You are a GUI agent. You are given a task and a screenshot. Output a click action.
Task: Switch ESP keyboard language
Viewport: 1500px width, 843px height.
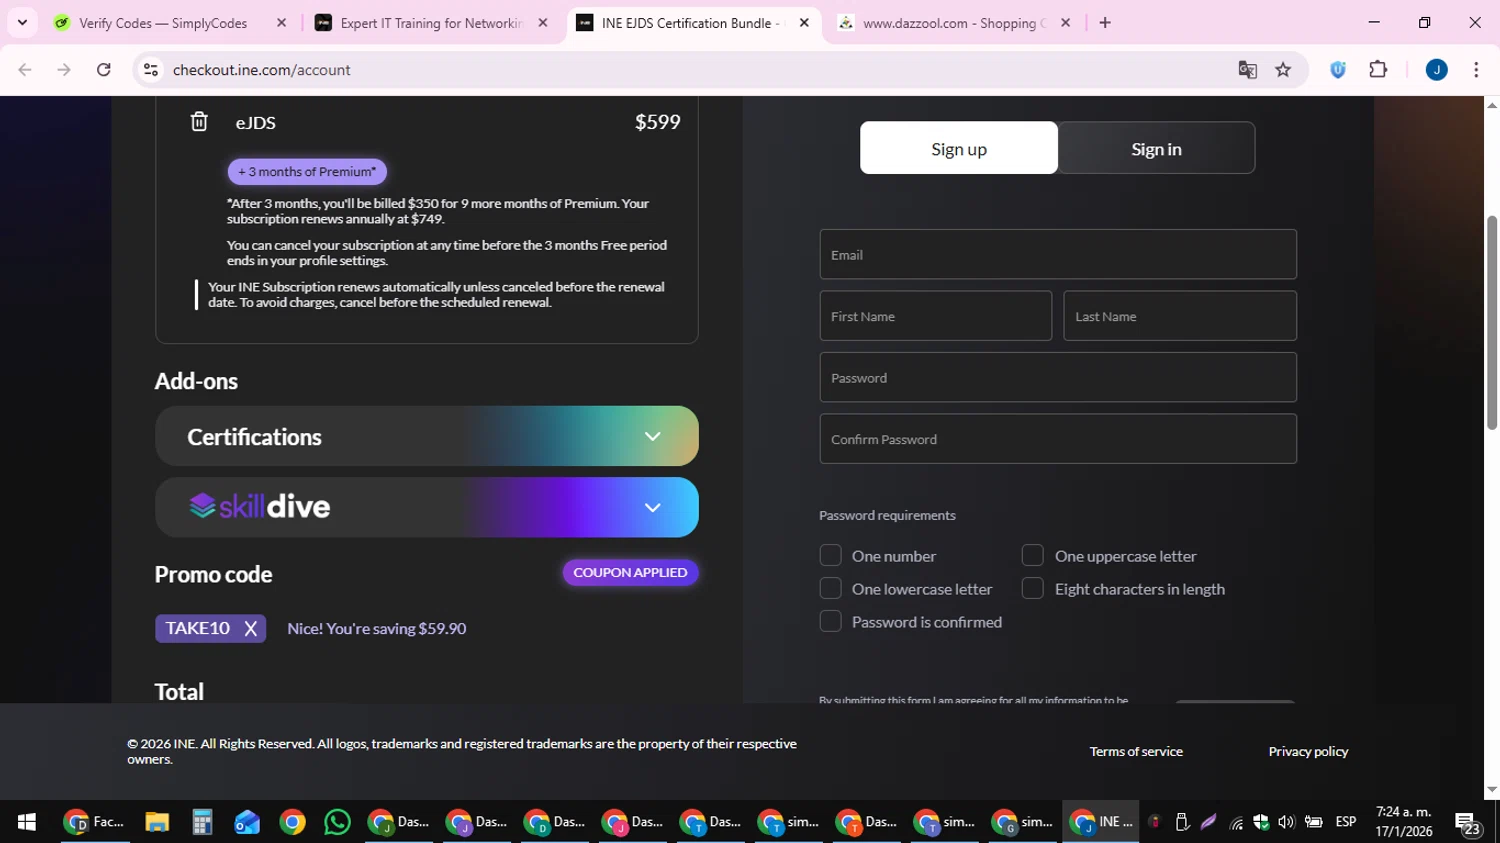point(1346,822)
